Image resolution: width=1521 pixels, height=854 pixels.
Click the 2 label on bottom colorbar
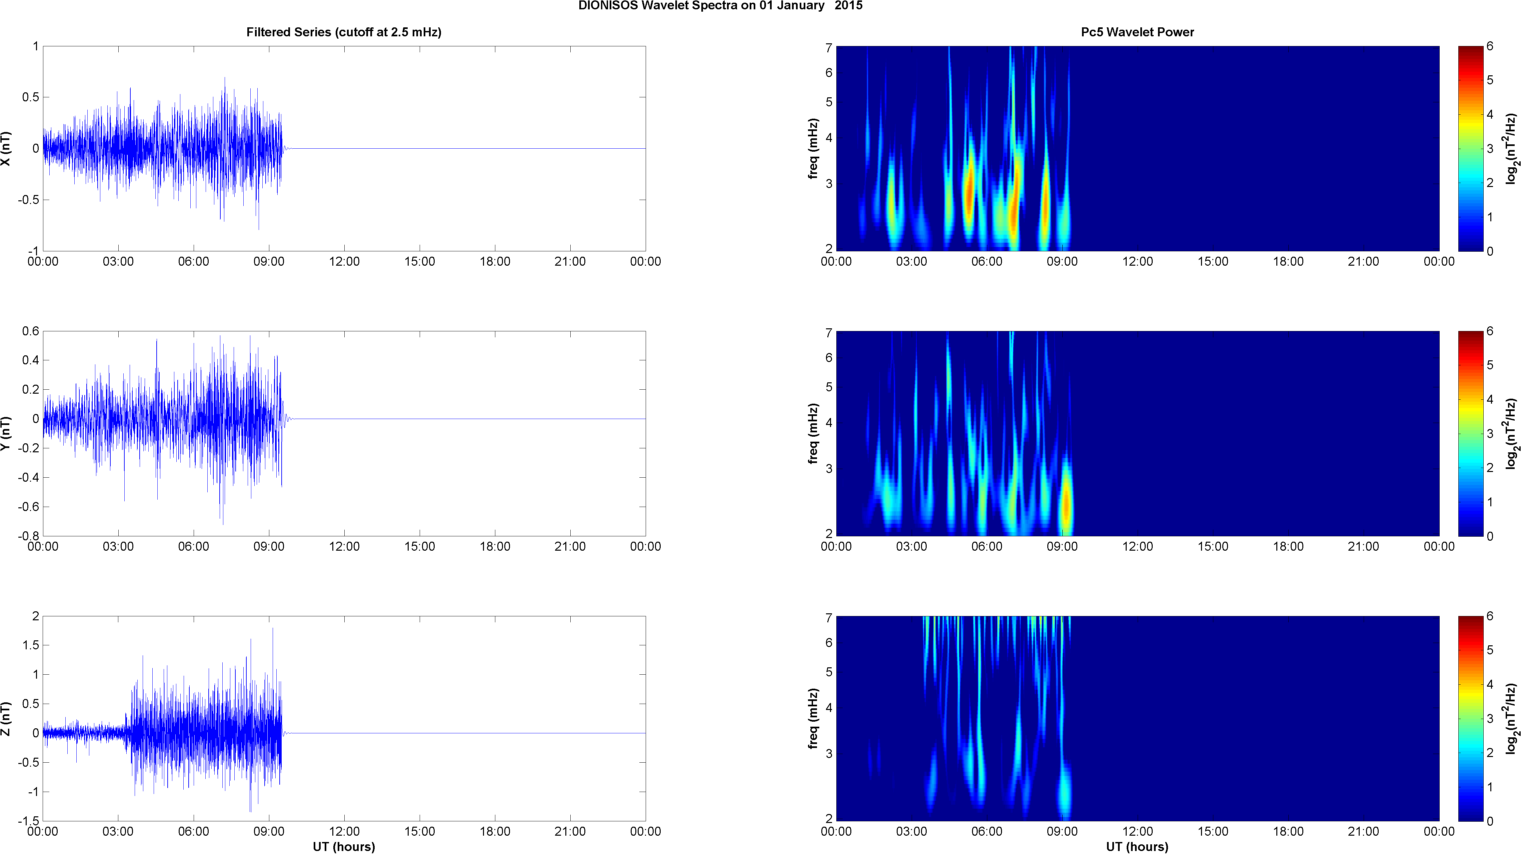1490,753
